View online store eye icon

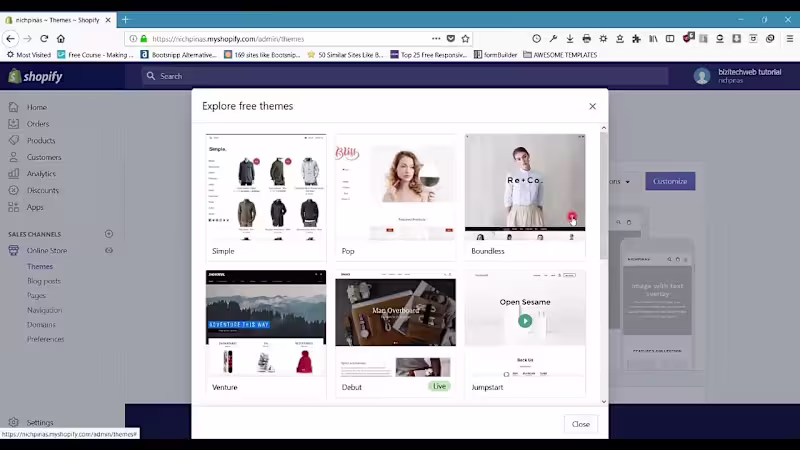(109, 251)
